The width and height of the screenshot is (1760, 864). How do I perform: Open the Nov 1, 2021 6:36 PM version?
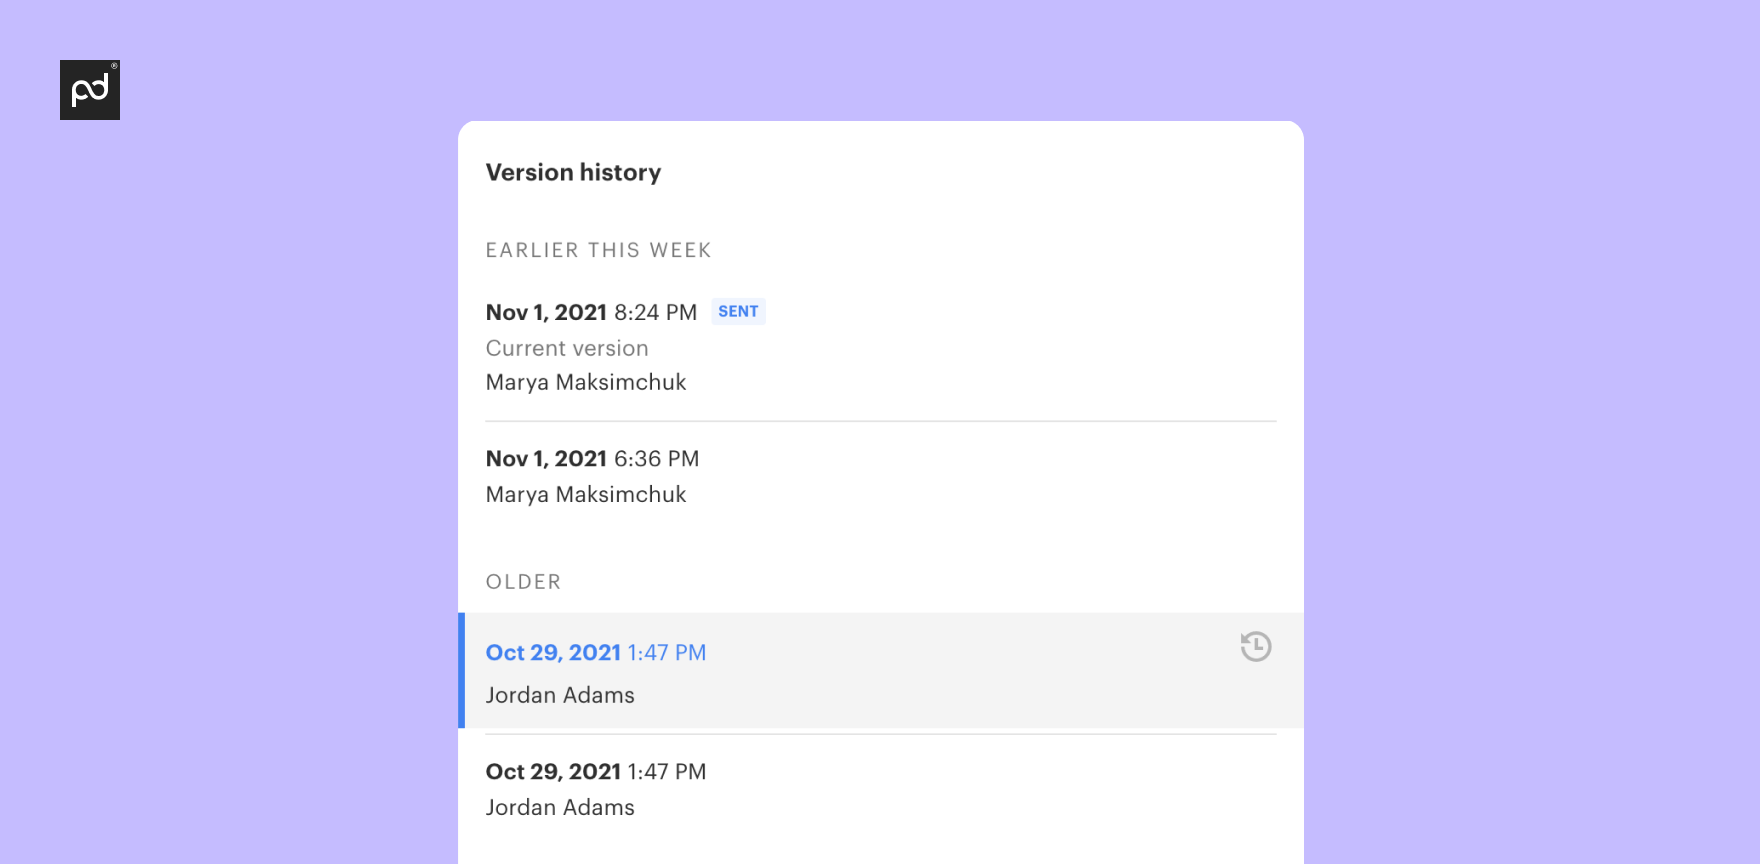click(546, 459)
